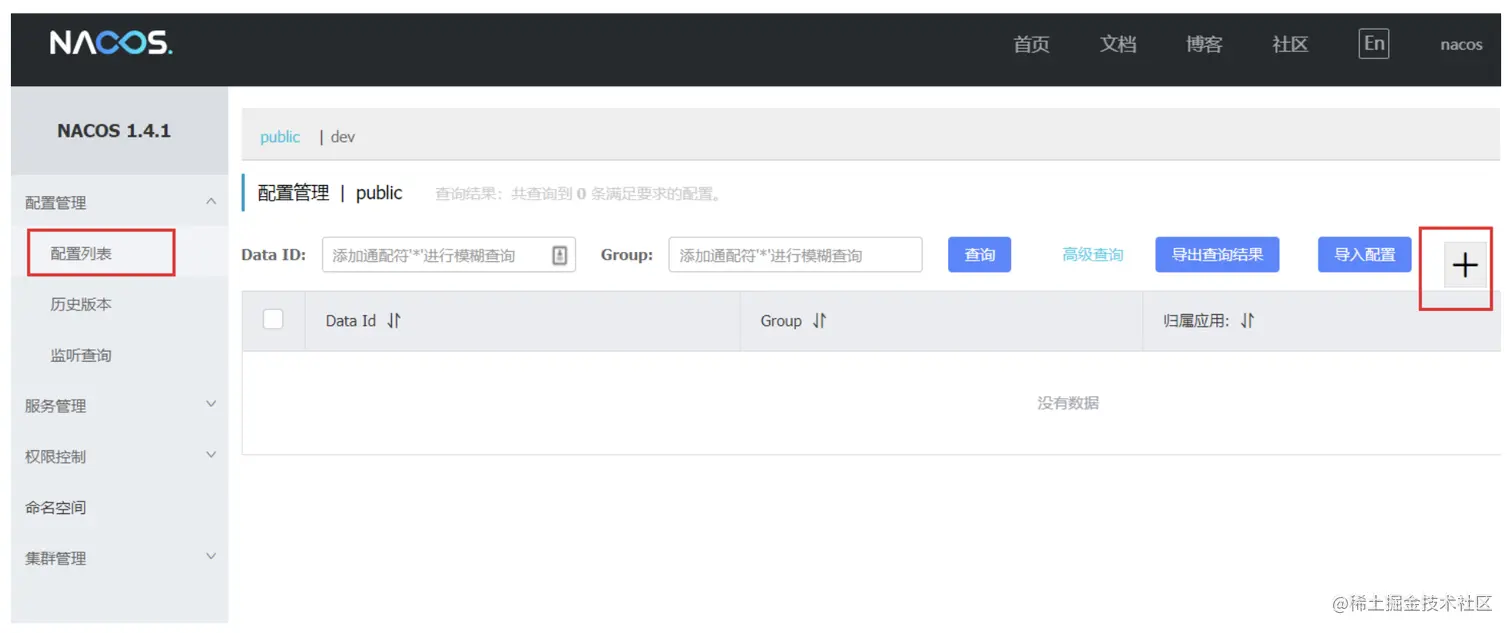Image resolution: width=1512 pixels, height=633 pixels.
Task: Focus the Data ID search input
Action: [x=448, y=255]
